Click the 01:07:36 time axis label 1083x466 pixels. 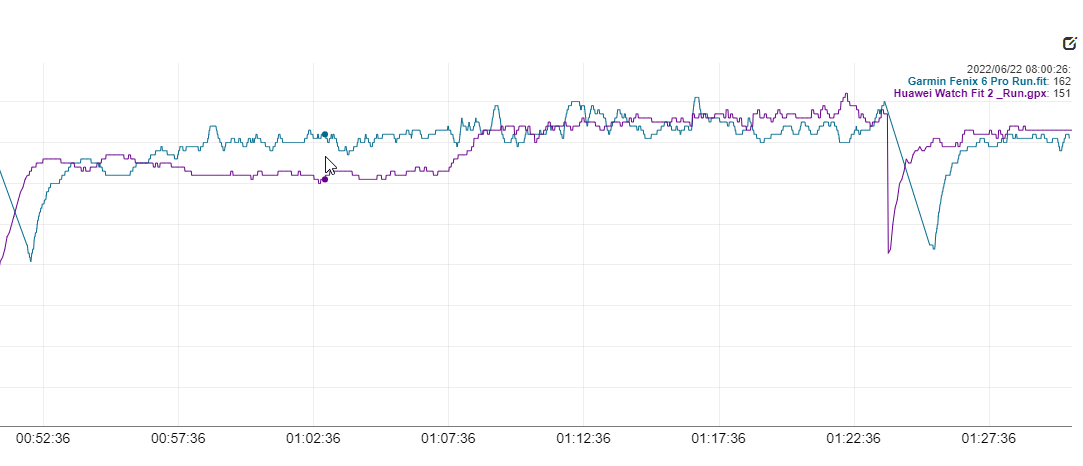pyautogui.click(x=448, y=438)
